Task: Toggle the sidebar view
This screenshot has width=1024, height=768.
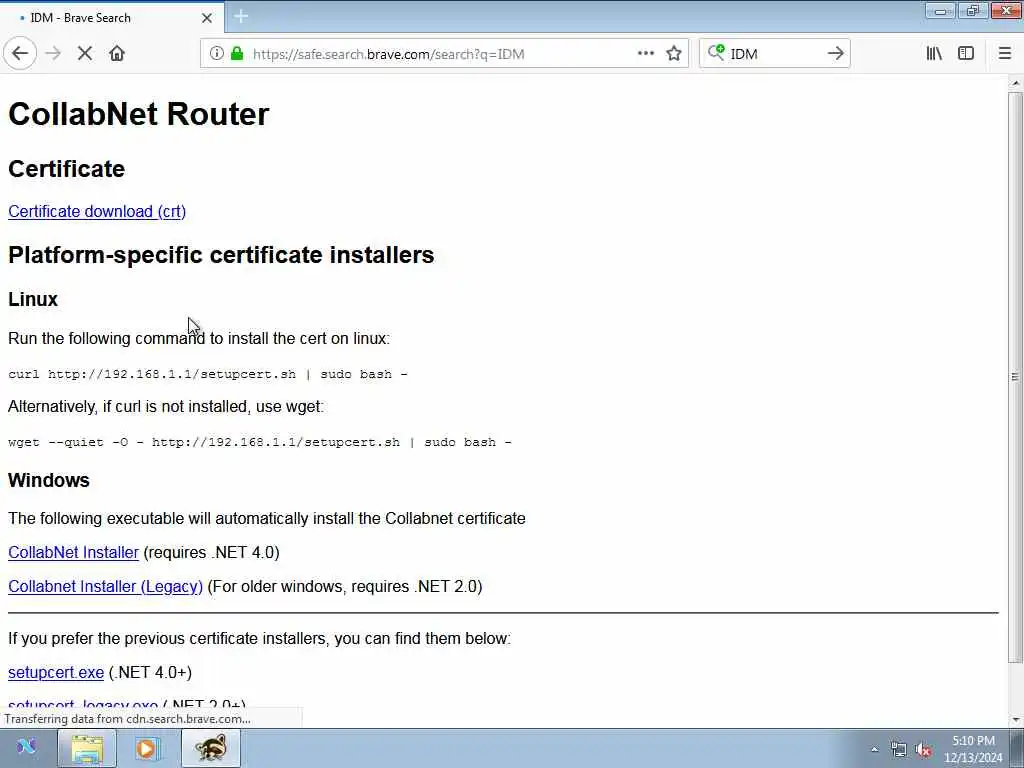Action: [x=966, y=54]
